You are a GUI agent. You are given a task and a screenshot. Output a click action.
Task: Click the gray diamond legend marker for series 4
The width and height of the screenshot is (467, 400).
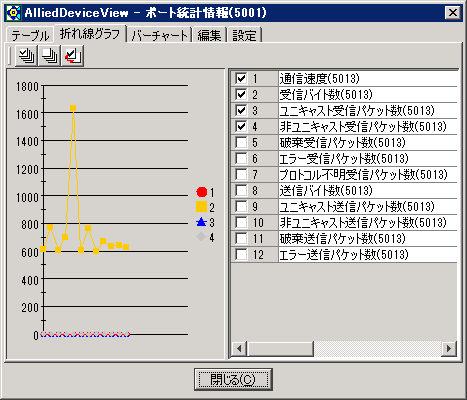pyautogui.click(x=201, y=237)
